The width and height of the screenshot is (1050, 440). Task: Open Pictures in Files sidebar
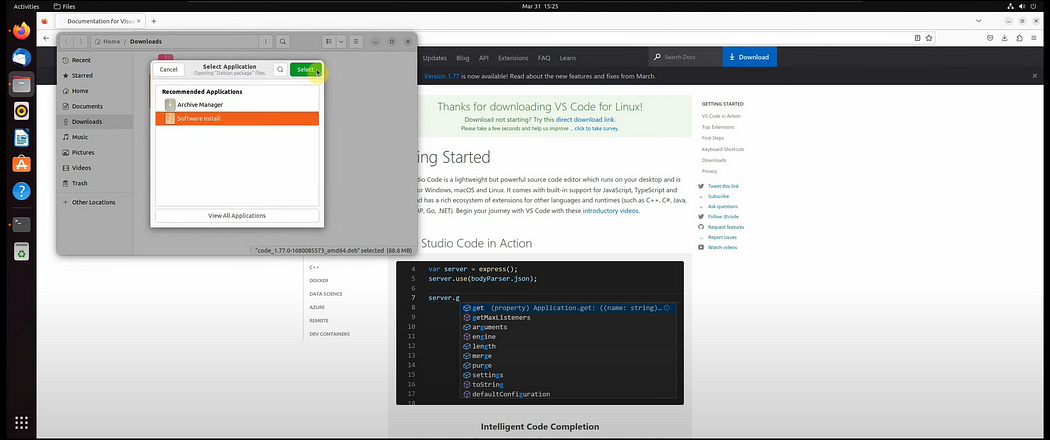coord(94,153)
